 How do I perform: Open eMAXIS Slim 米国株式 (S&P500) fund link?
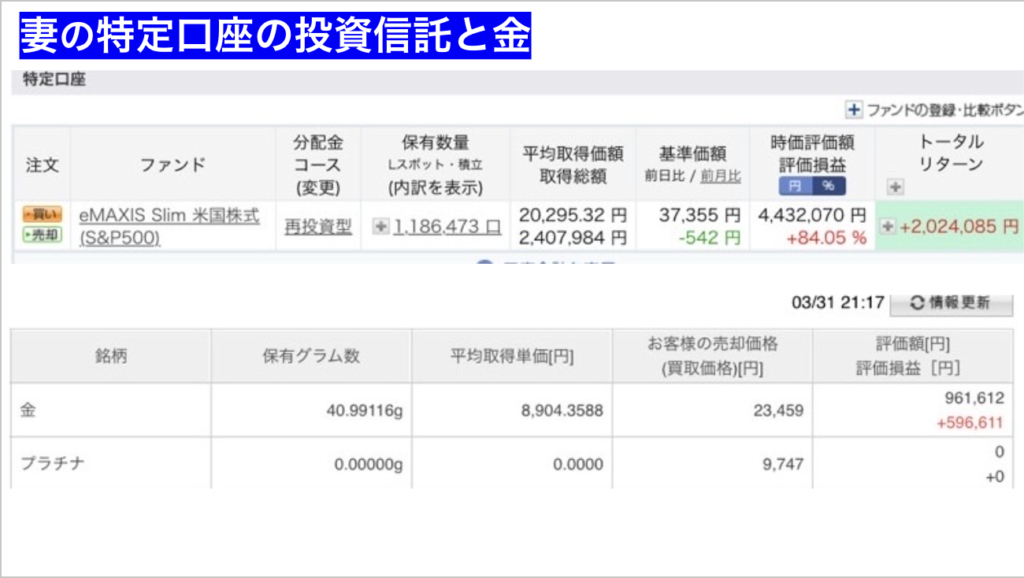point(169,227)
